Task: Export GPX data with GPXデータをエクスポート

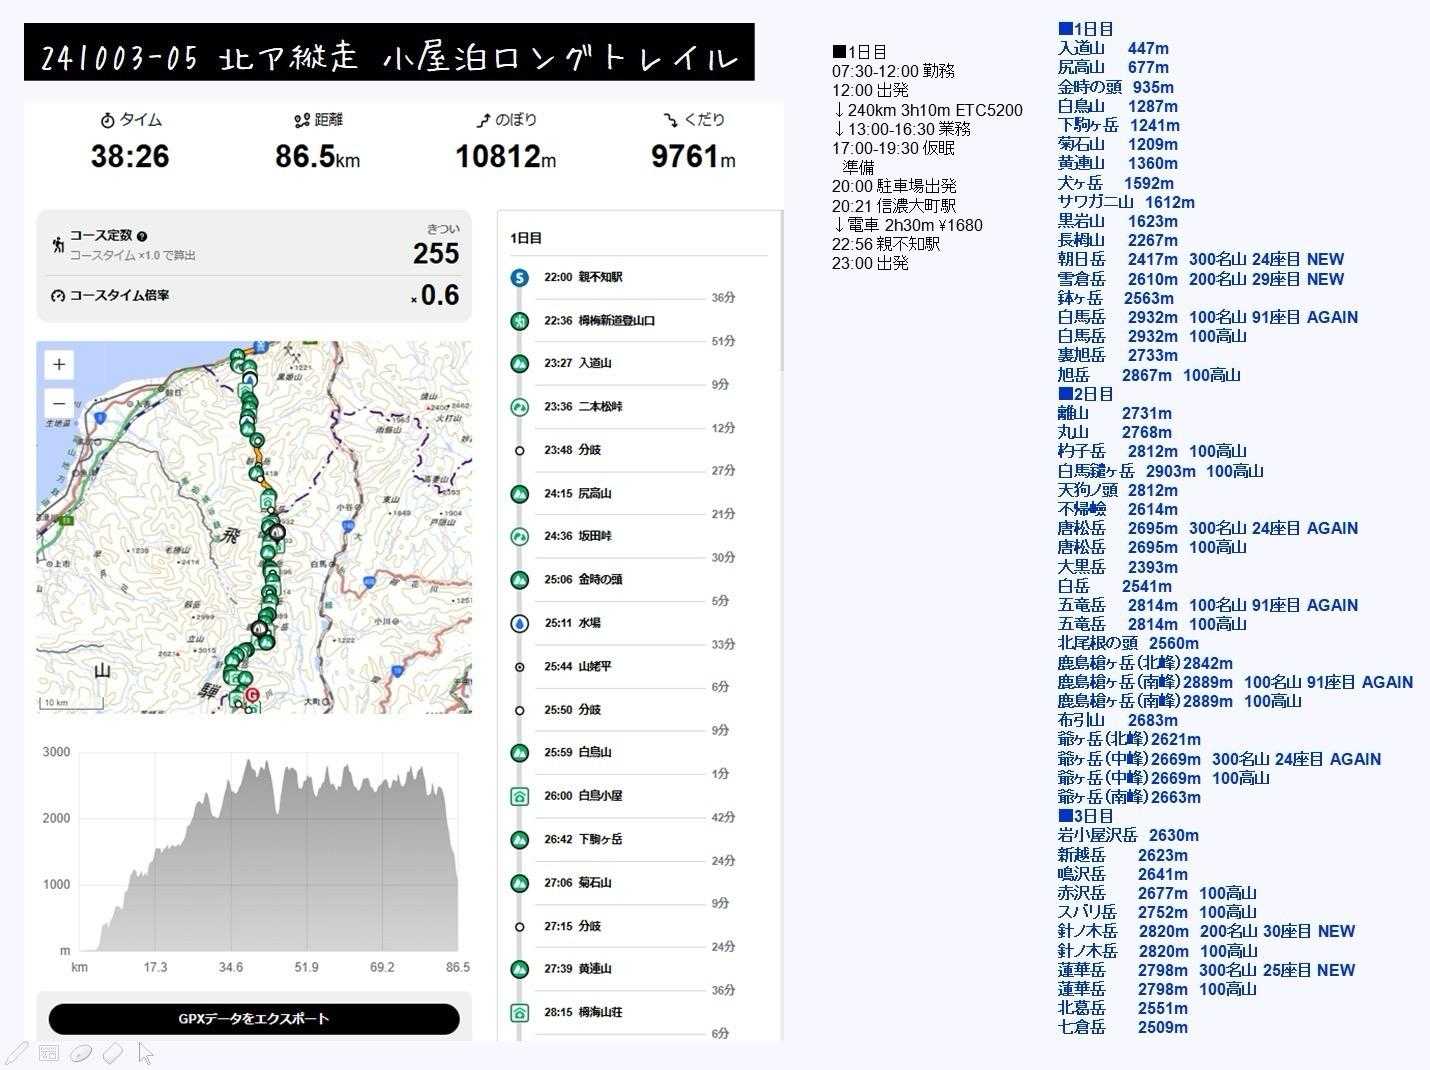Action: [x=254, y=1019]
